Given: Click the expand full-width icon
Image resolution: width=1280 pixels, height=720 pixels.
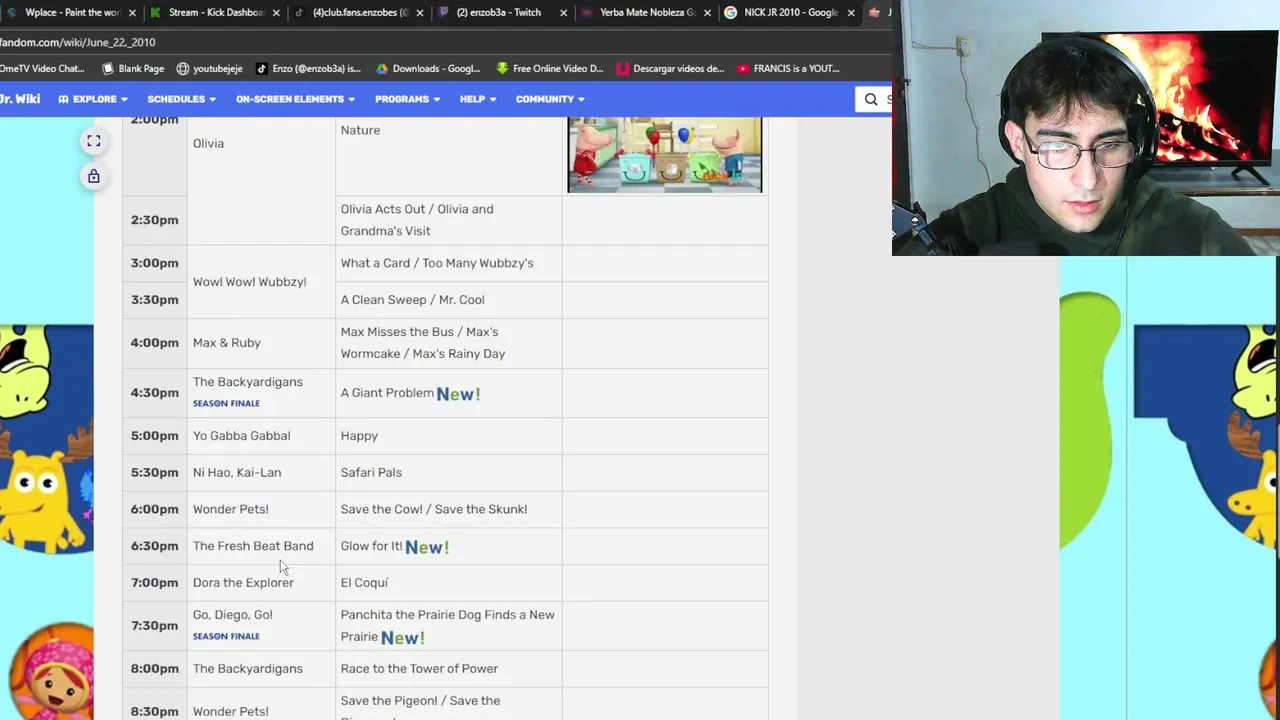Looking at the screenshot, I should coord(93,142).
